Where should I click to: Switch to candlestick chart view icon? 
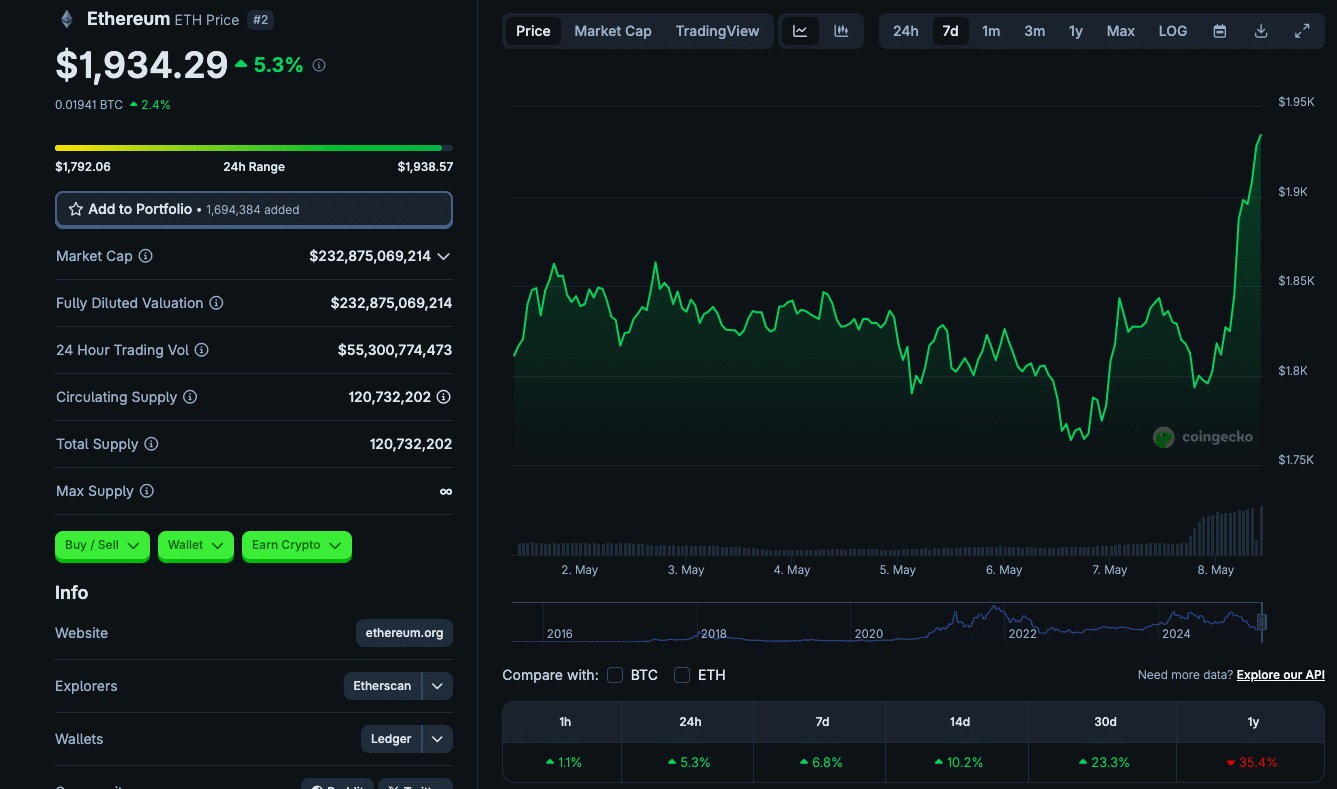click(x=841, y=31)
